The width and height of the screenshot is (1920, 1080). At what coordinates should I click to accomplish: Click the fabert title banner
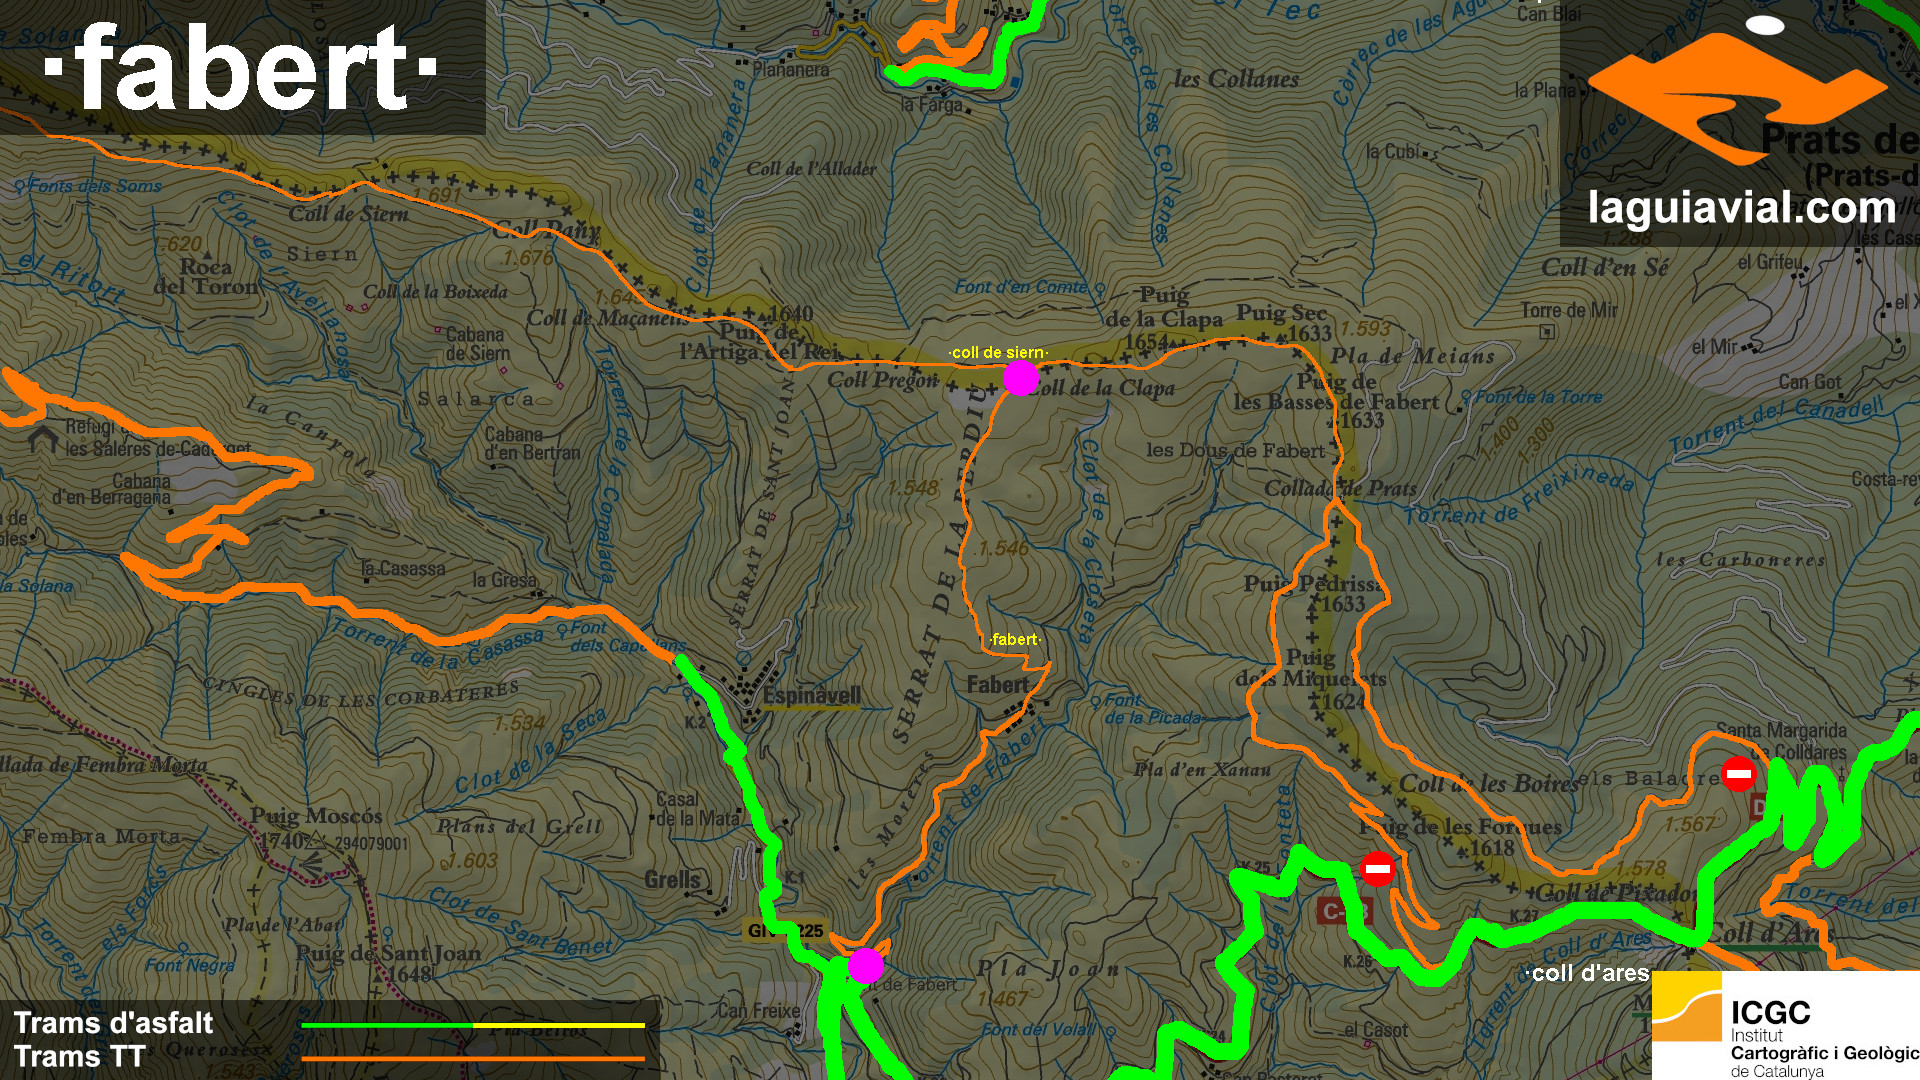coord(241,68)
